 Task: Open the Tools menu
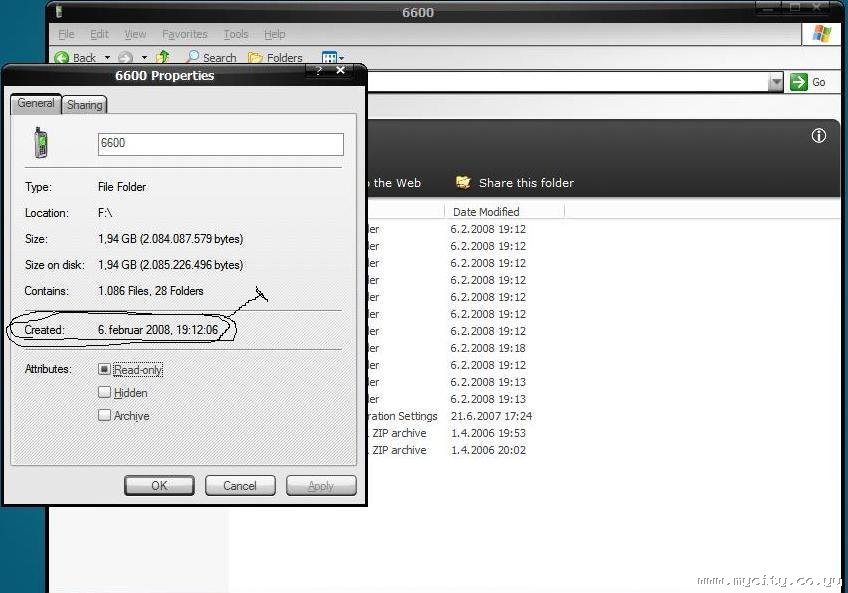pos(236,34)
